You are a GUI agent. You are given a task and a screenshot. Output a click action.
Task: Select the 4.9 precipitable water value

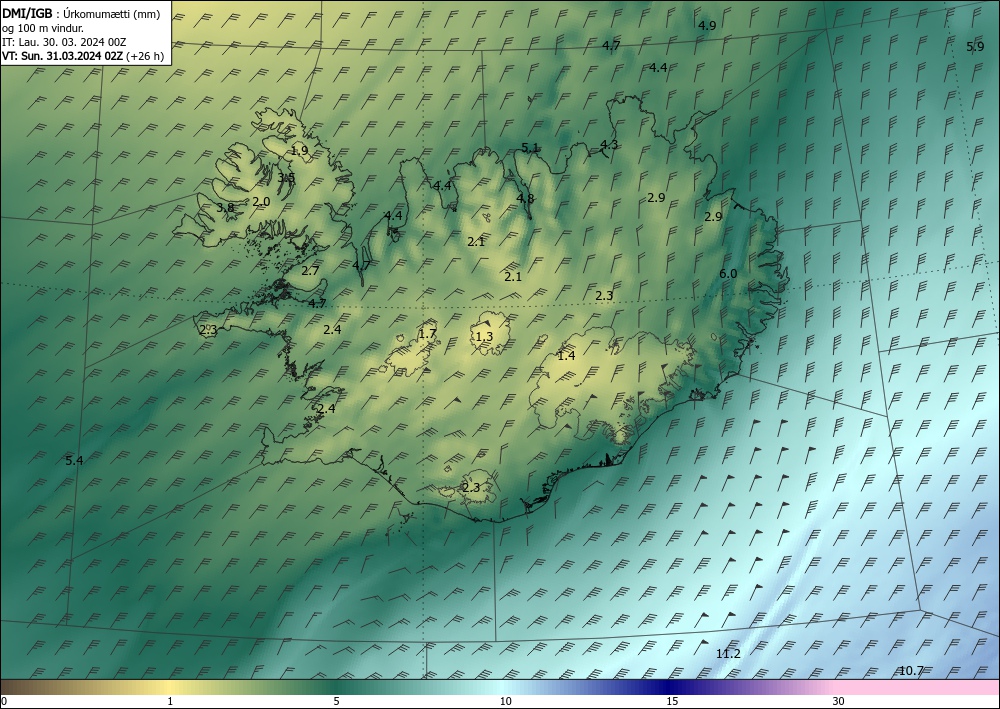coord(707,26)
